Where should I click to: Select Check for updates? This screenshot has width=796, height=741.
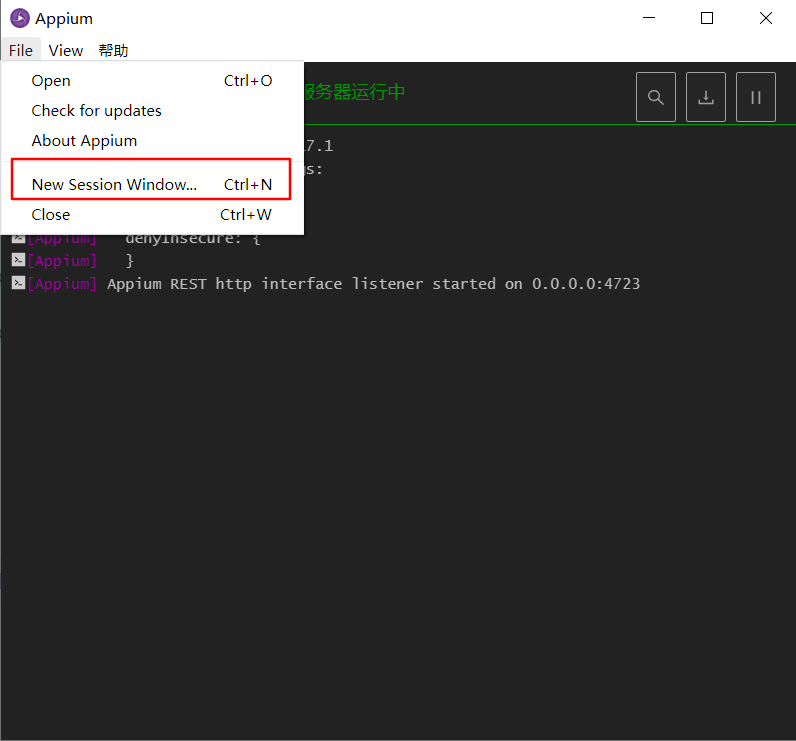[152, 111]
